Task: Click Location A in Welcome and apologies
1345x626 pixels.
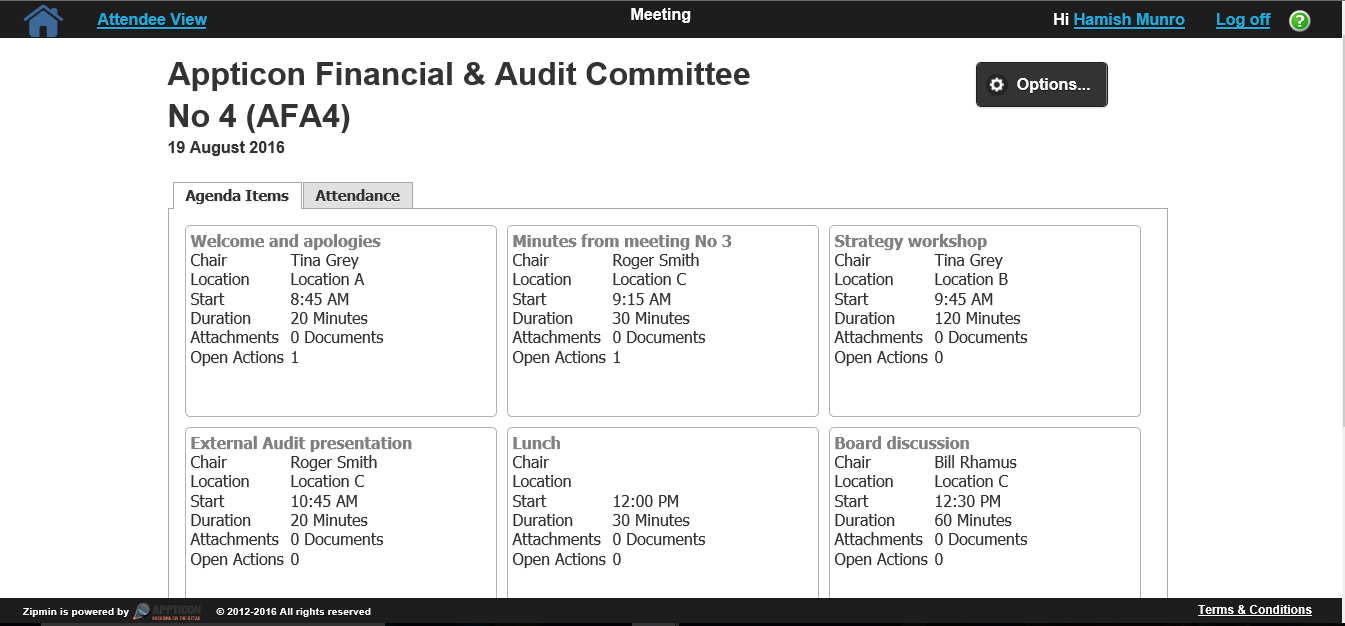Action: click(x=328, y=280)
